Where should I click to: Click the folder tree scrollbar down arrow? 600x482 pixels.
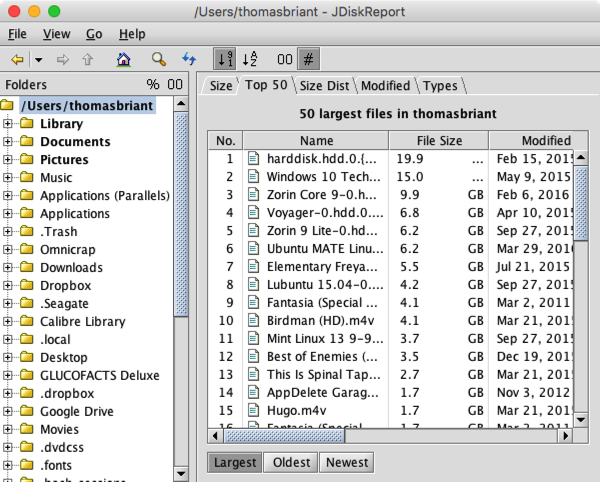pos(181,474)
